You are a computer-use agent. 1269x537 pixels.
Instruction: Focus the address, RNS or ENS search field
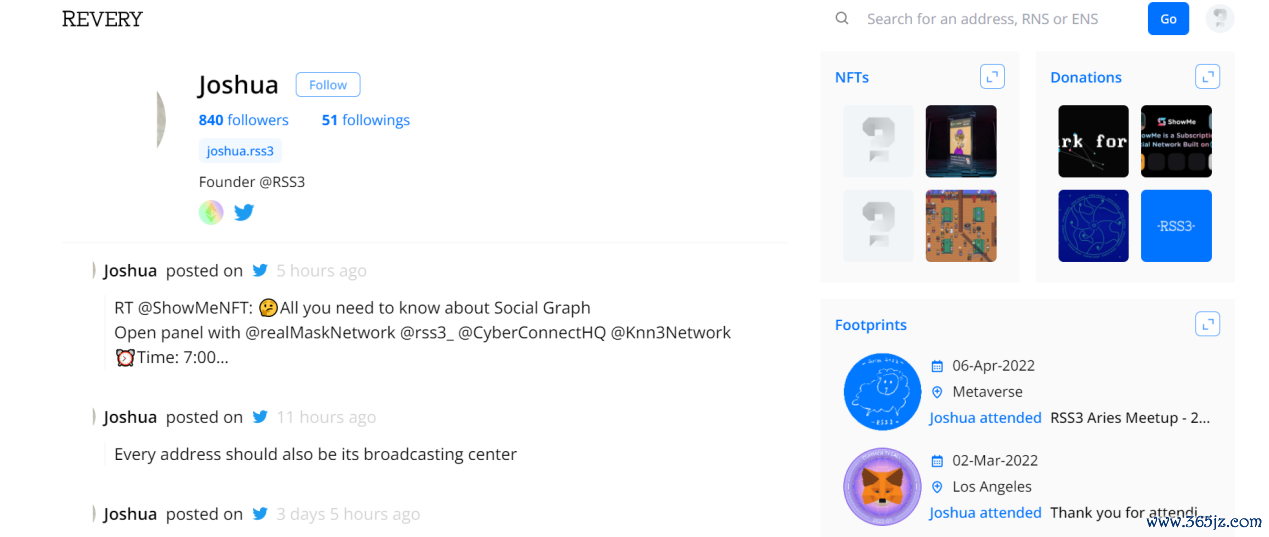[990, 19]
